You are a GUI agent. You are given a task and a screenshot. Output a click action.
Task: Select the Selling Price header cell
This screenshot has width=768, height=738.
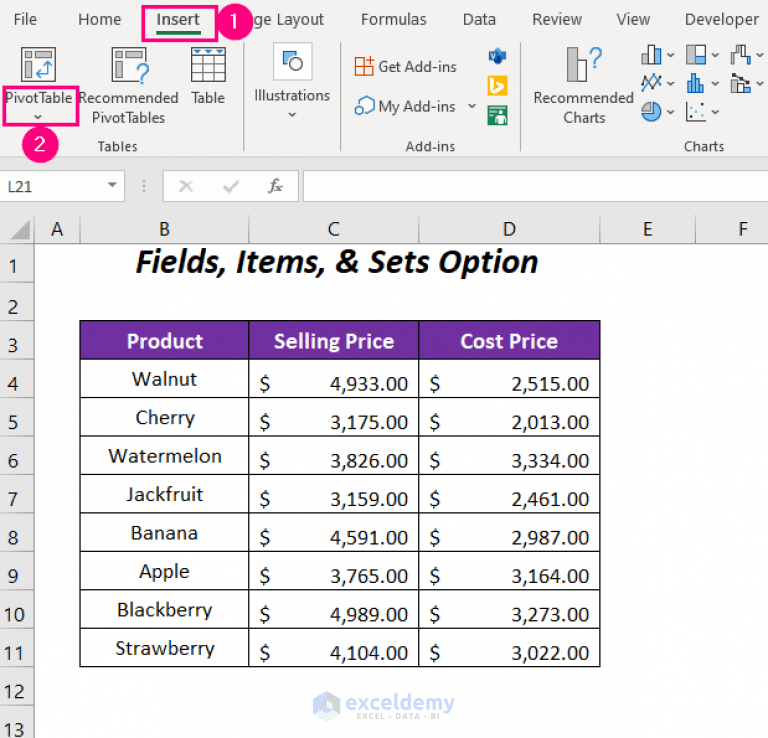[334, 341]
